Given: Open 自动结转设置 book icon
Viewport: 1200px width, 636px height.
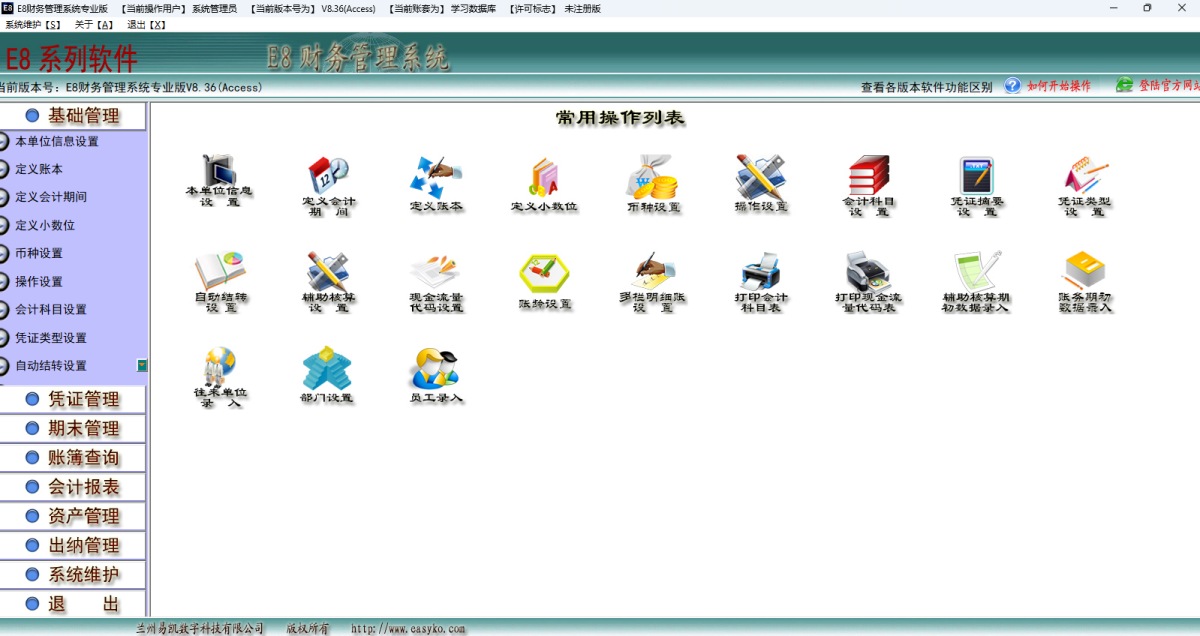Looking at the screenshot, I should [x=220, y=270].
